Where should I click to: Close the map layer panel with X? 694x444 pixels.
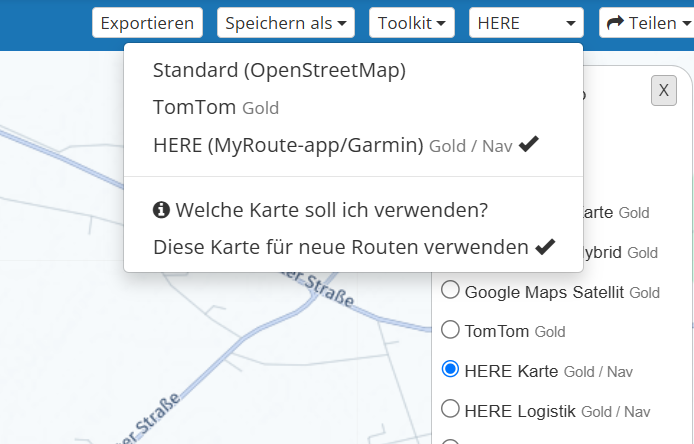(x=663, y=90)
